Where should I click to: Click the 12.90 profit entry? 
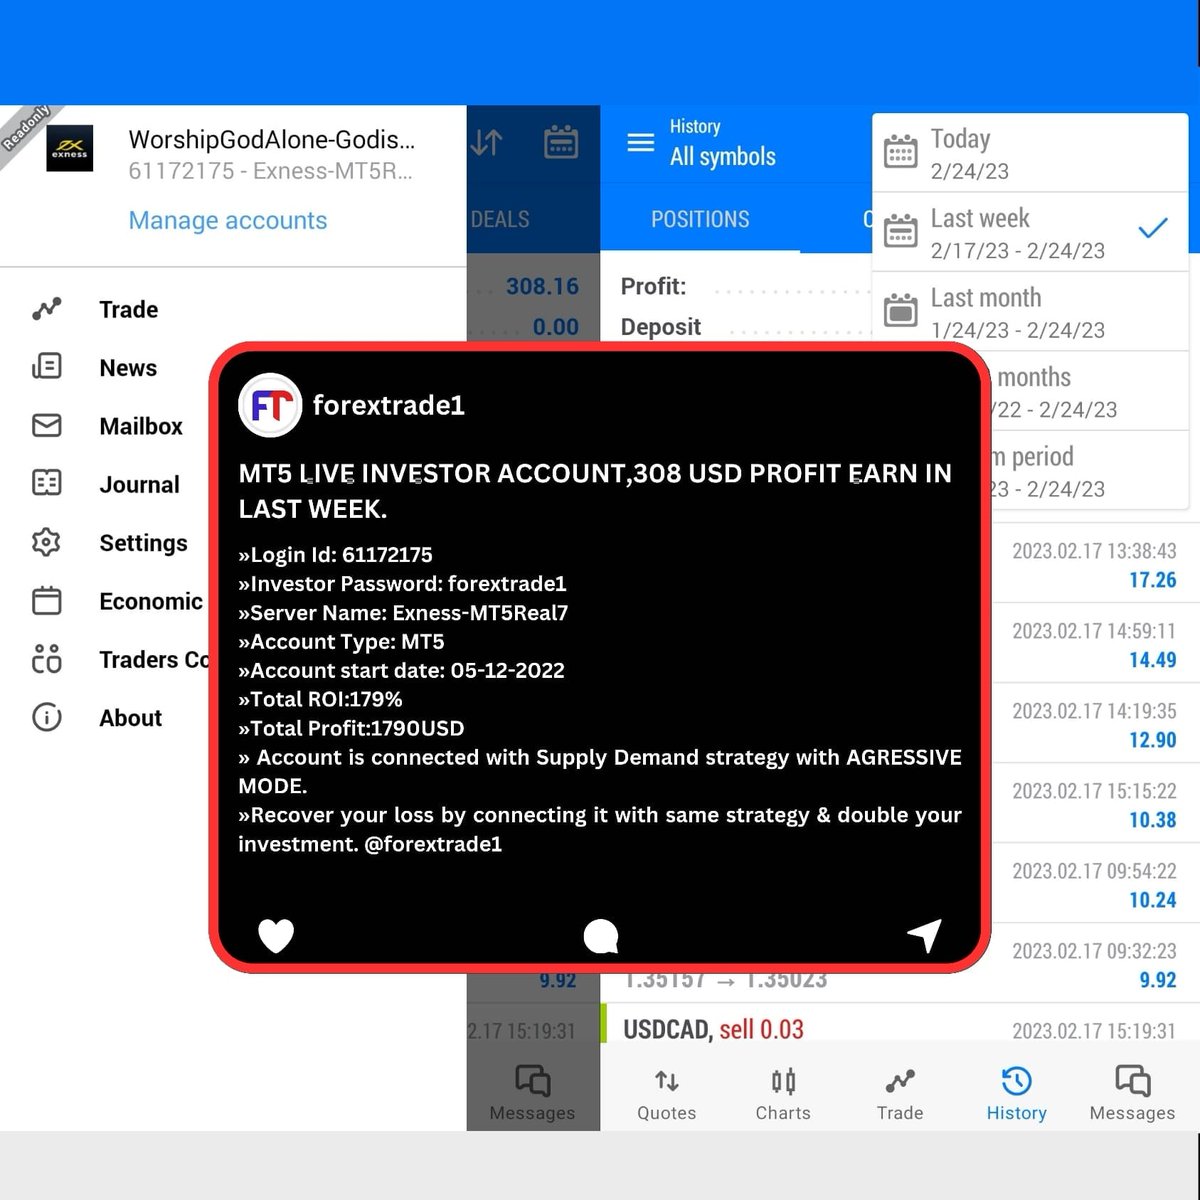[x=1153, y=740]
